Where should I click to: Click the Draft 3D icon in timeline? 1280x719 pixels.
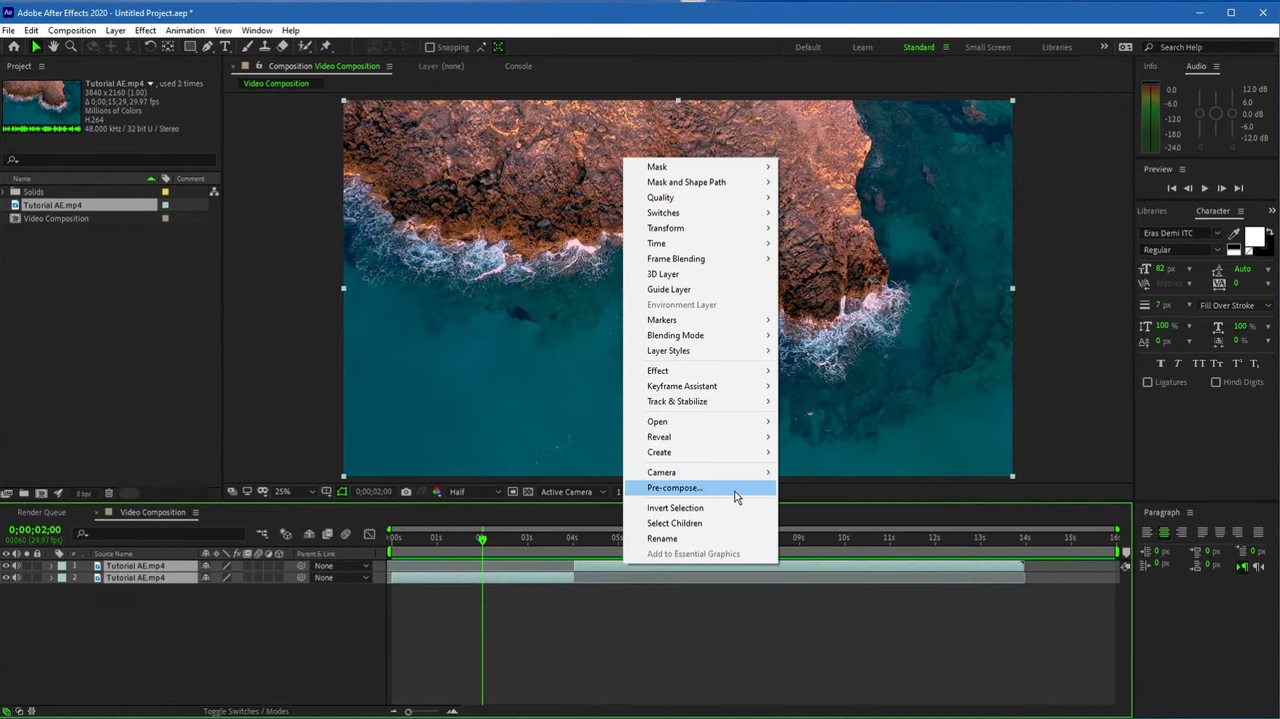tap(286, 534)
